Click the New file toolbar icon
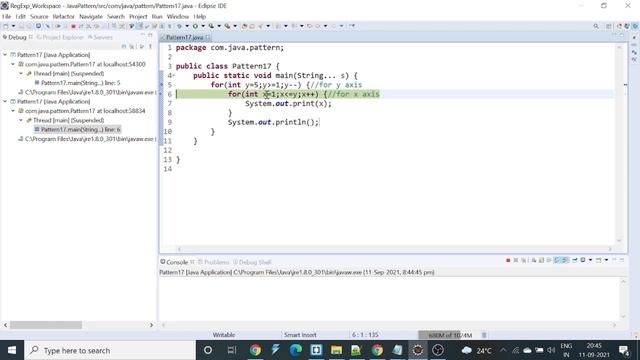Image resolution: width=640 pixels, height=360 pixels. click(x=6, y=26)
